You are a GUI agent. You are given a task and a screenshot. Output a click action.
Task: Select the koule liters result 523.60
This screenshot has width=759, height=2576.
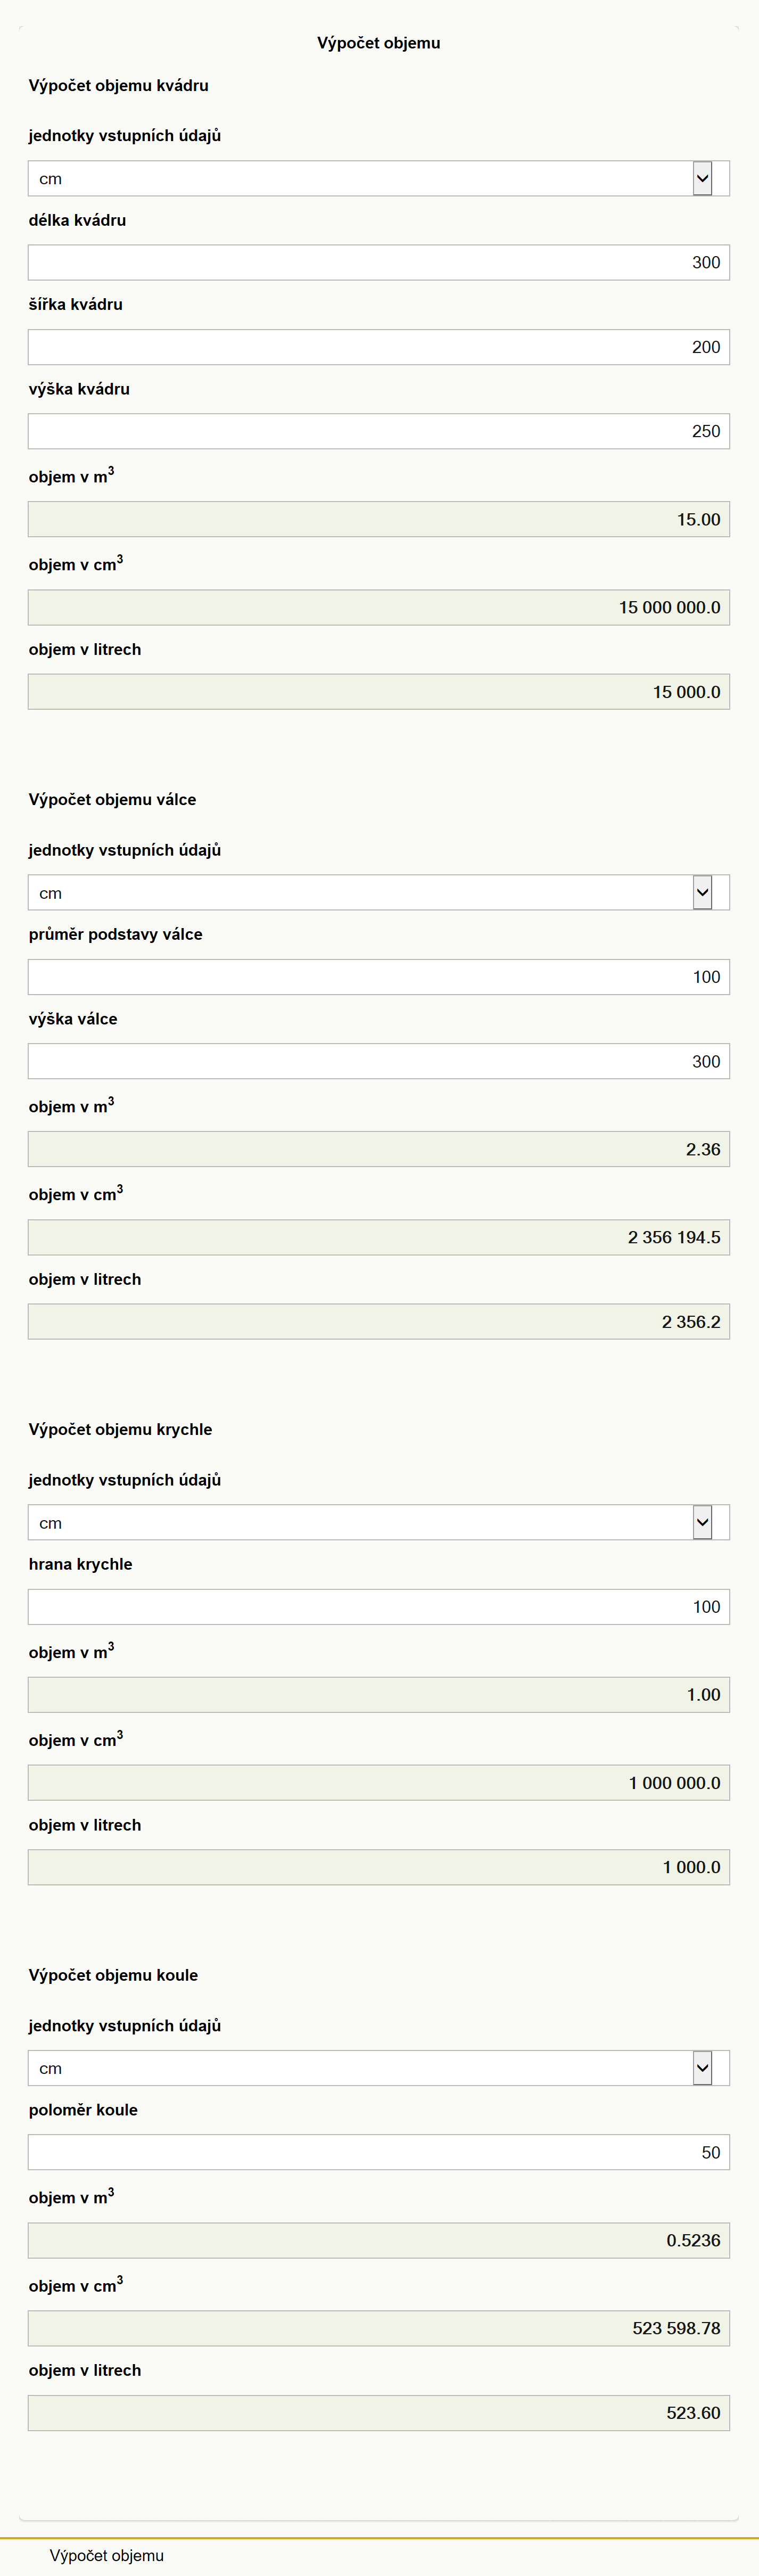pyautogui.click(x=379, y=2413)
